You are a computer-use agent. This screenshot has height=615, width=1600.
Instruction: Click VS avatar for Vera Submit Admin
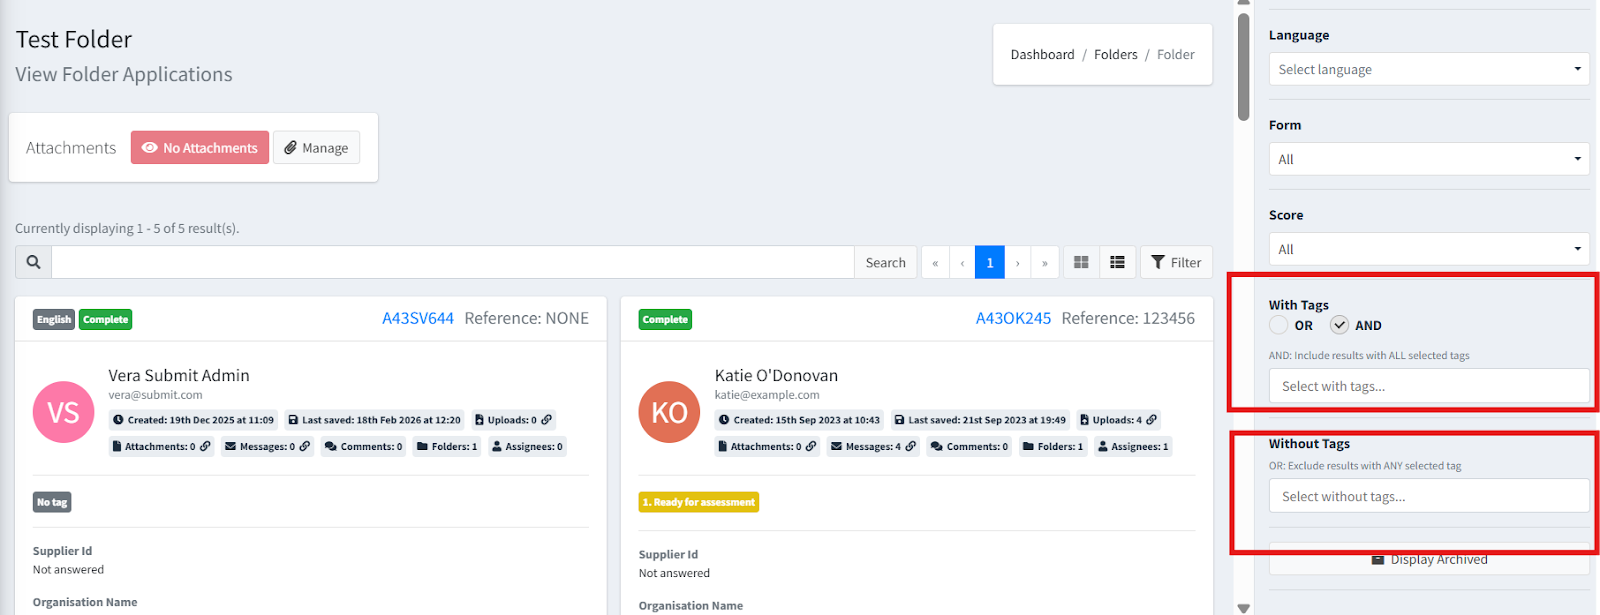(x=63, y=412)
